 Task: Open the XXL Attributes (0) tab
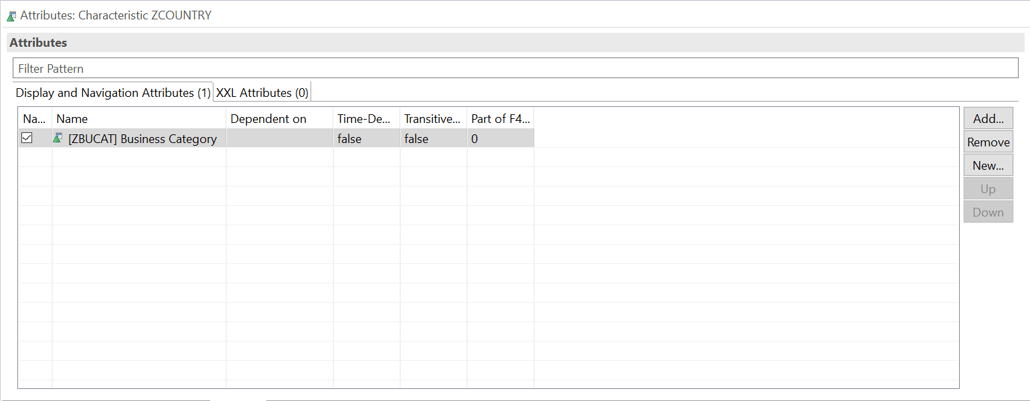(x=262, y=93)
